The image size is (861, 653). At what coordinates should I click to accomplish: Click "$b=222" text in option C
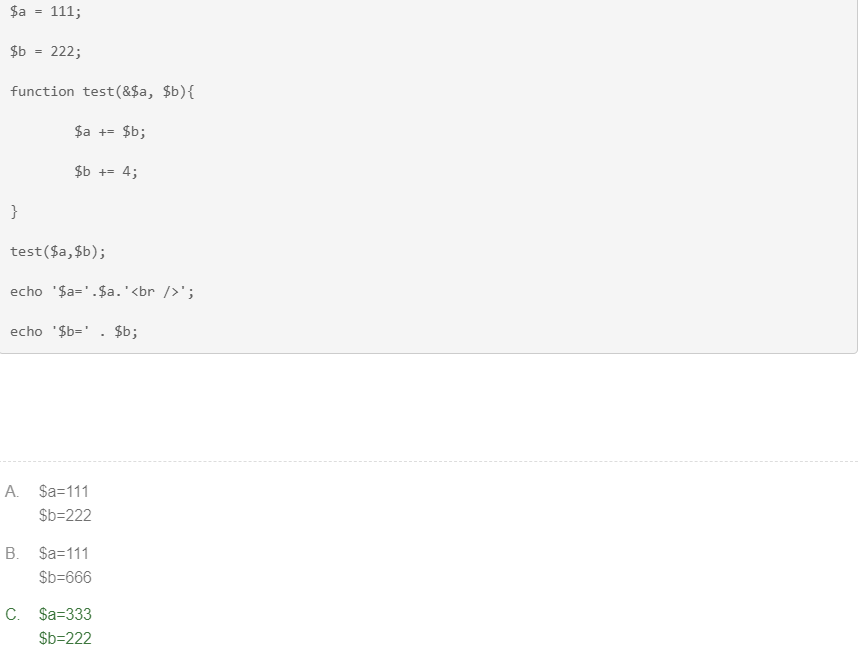tap(65, 638)
